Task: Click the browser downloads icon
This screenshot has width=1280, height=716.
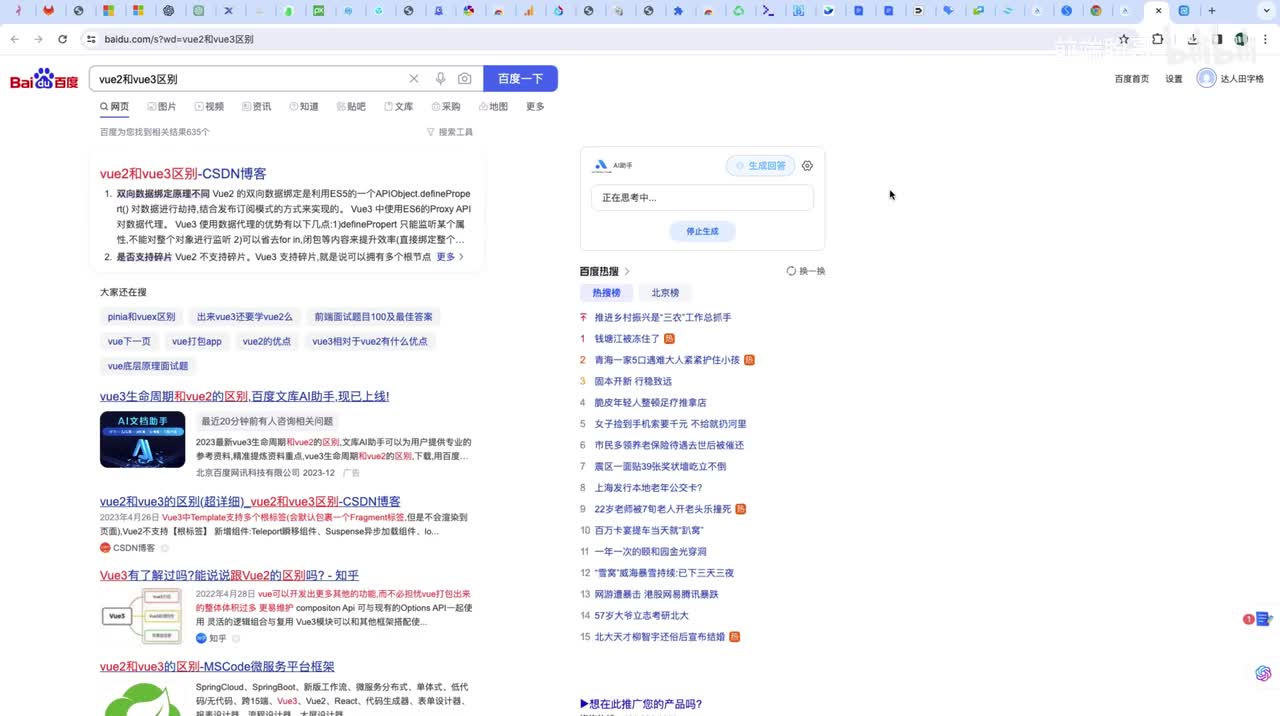Action: pos(1193,39)
